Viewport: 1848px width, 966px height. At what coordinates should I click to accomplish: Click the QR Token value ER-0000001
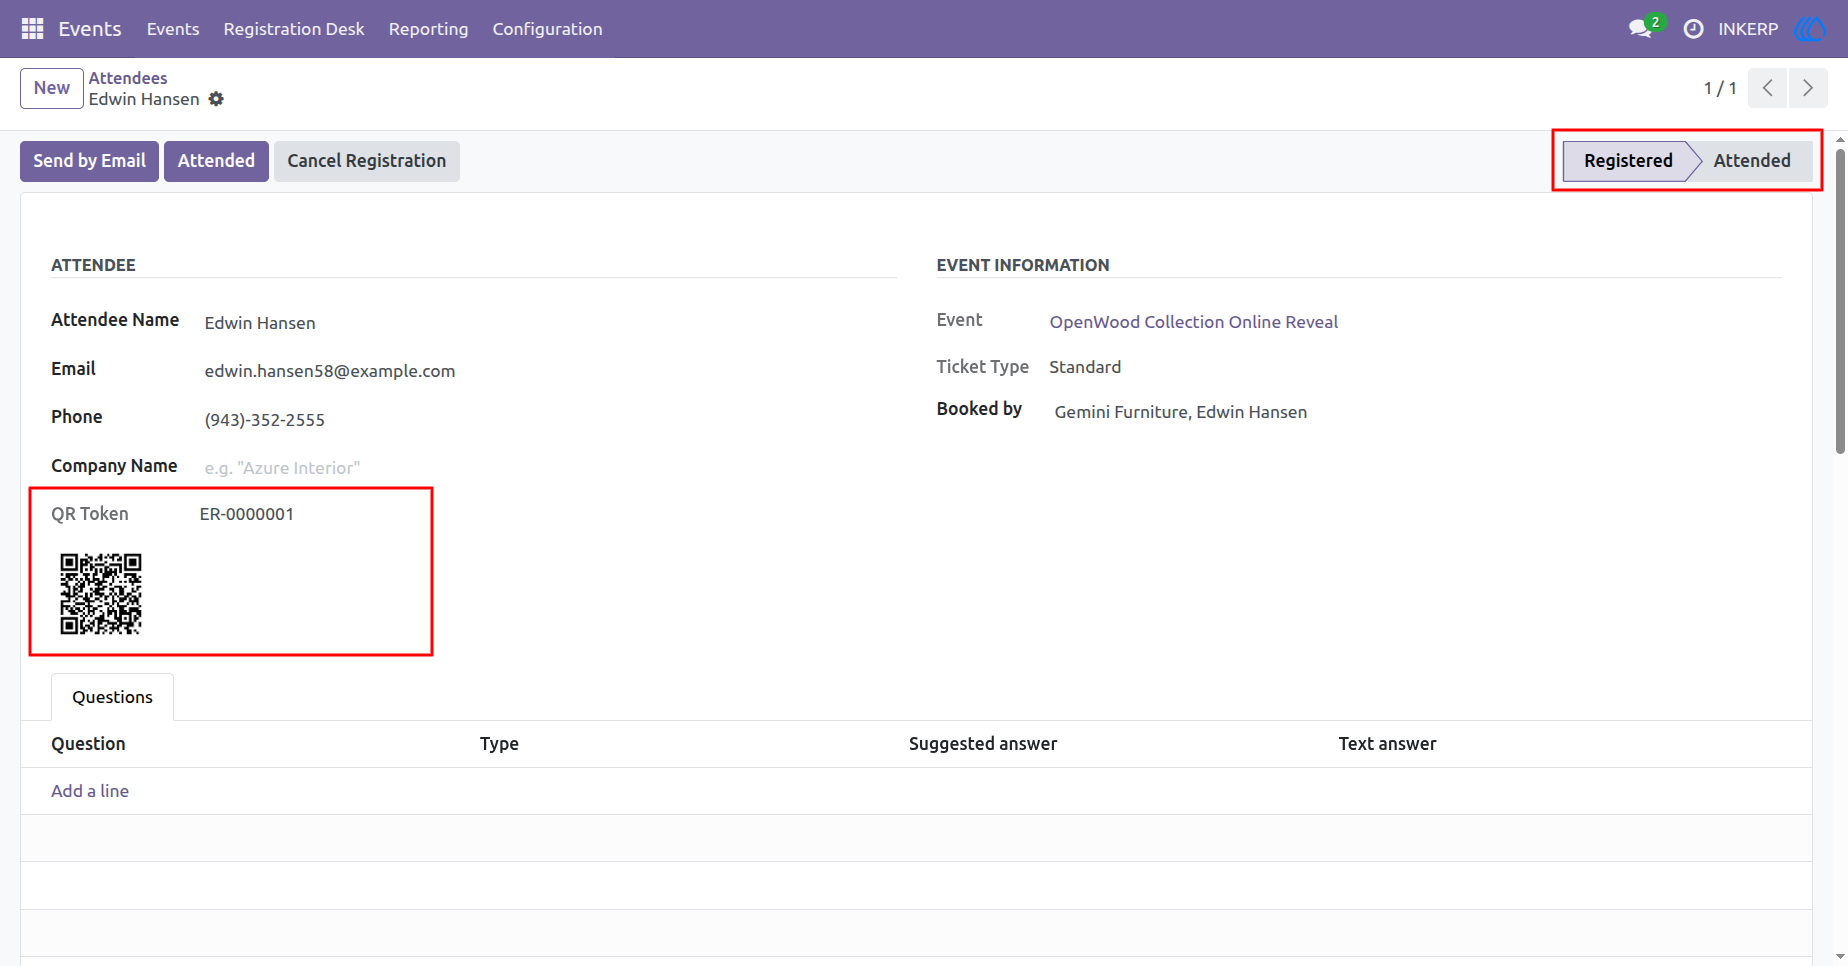click(x=247, y=514)
